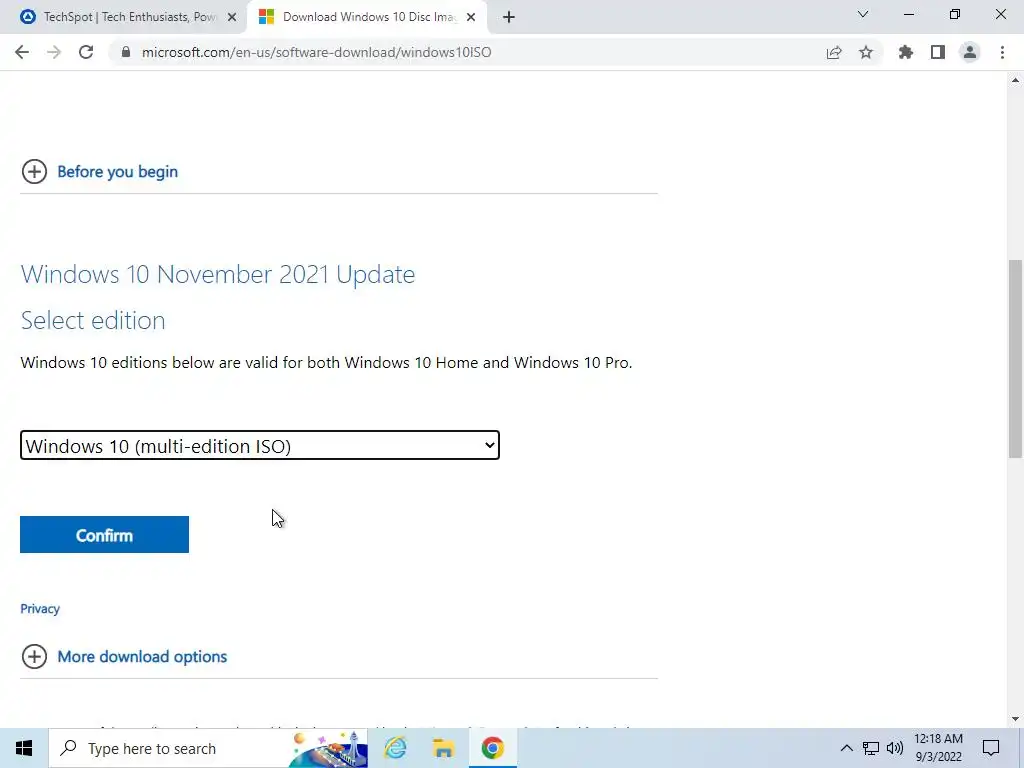Expand the Before you begin section
Viewport: 1024px width, 768px height.
[x=35, y=172]
